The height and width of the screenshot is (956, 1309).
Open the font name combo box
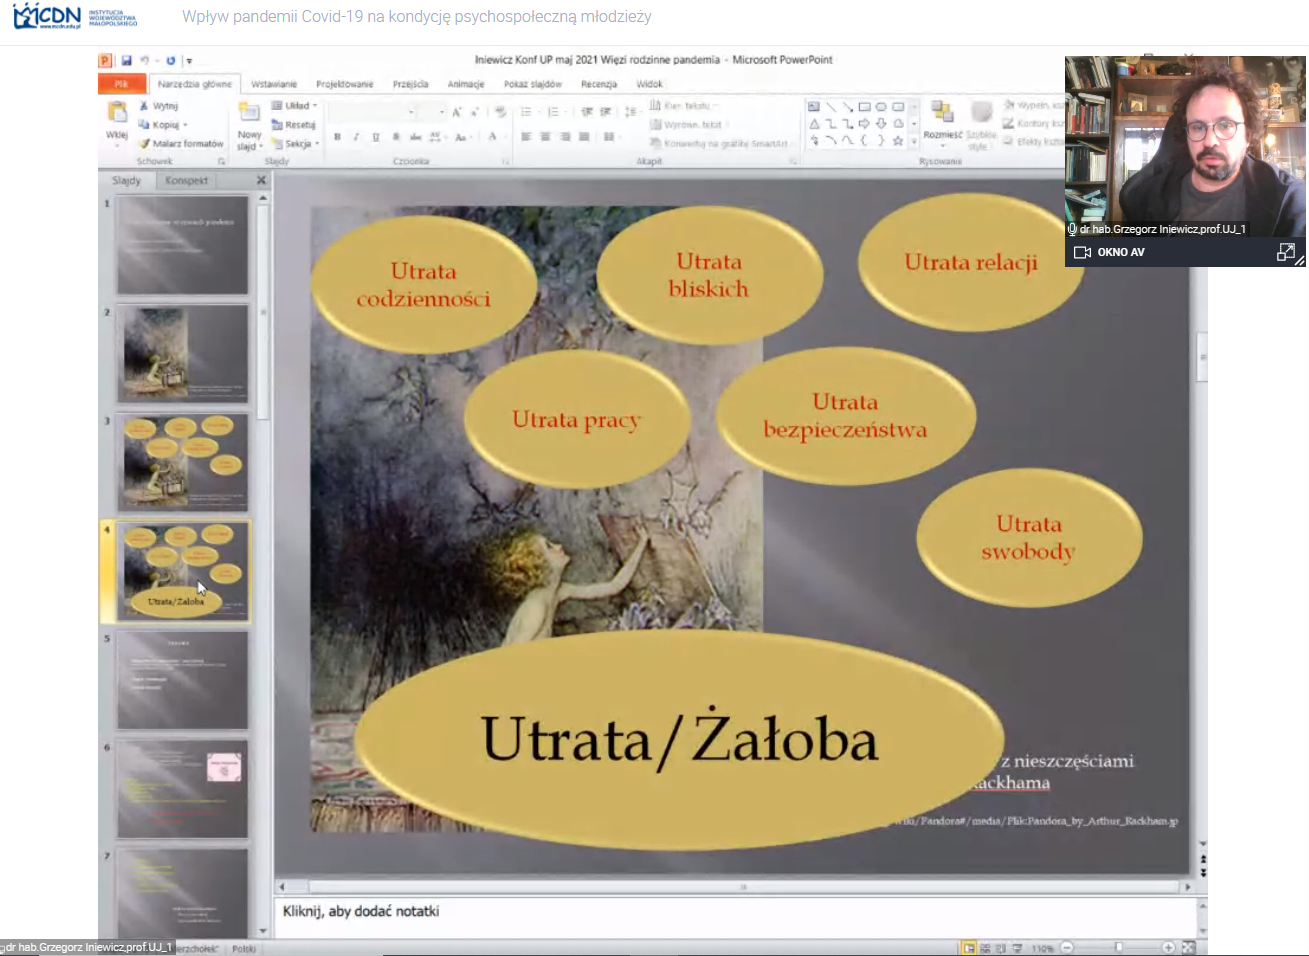(x=372, y=112)
